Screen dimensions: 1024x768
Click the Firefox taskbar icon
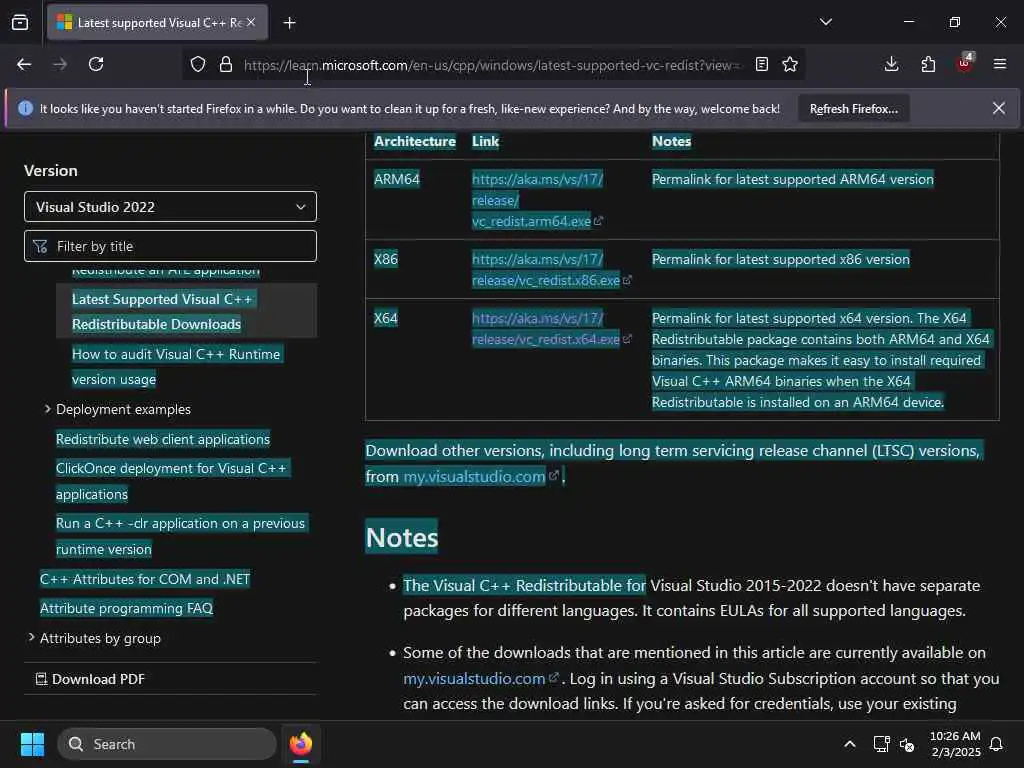pyautogui.click(x=300, y=744)
